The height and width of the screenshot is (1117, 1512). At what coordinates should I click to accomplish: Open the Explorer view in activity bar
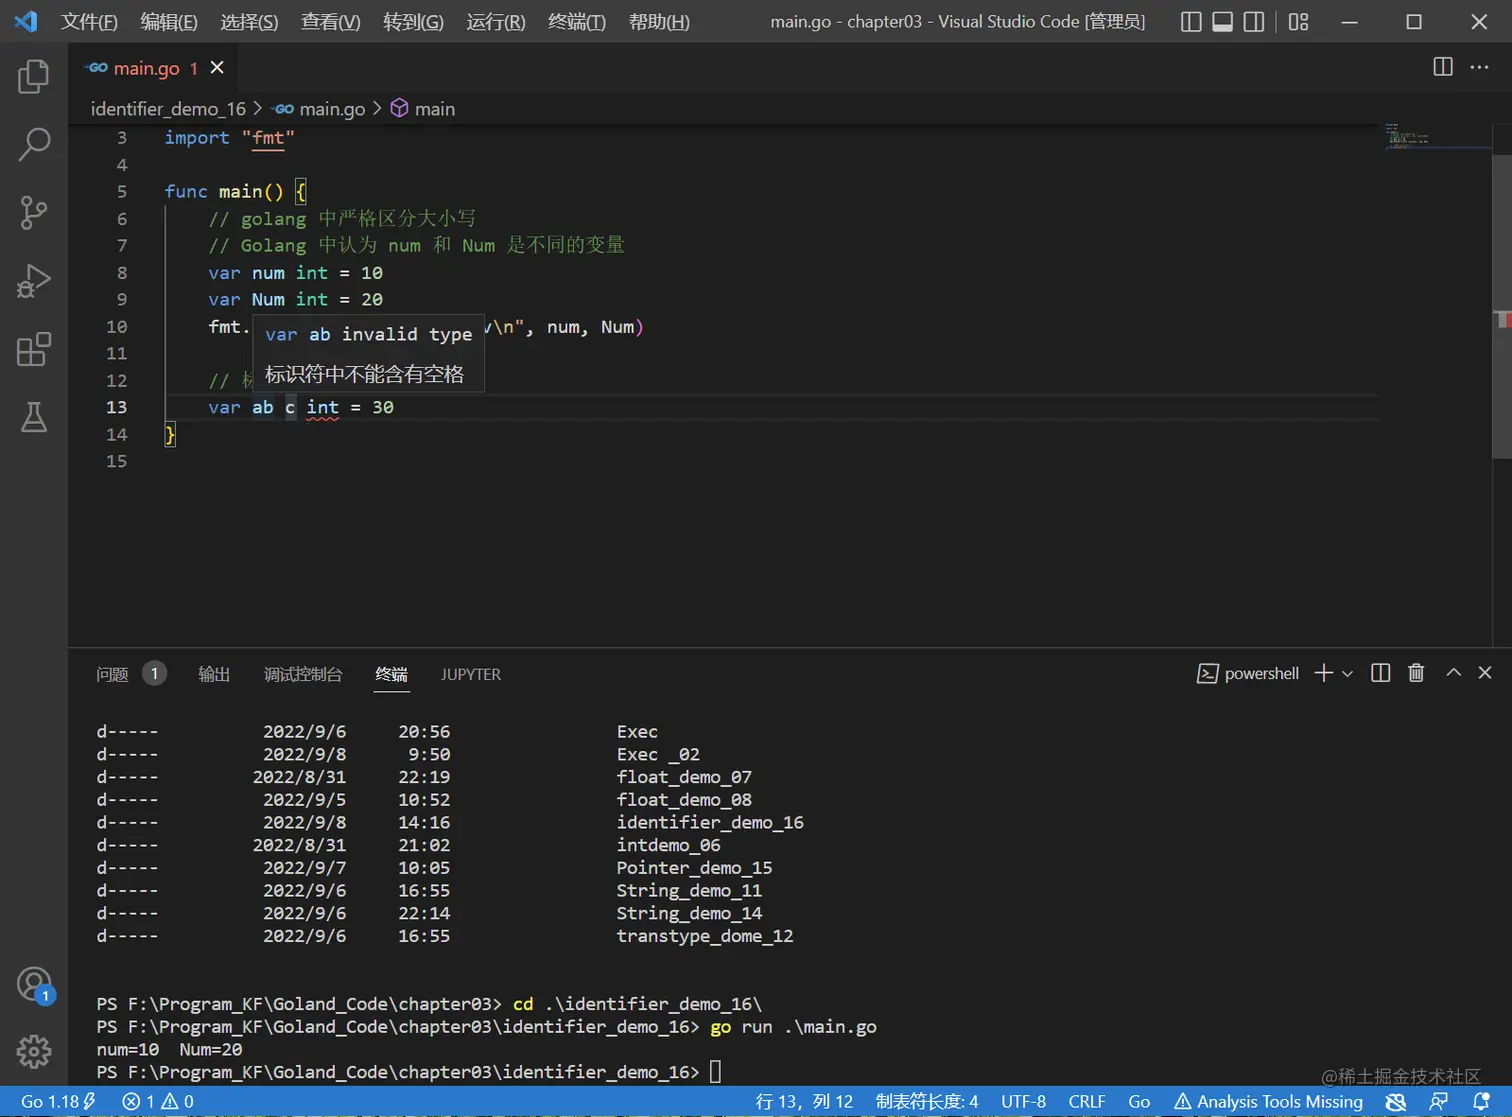(x=33, y=76)
